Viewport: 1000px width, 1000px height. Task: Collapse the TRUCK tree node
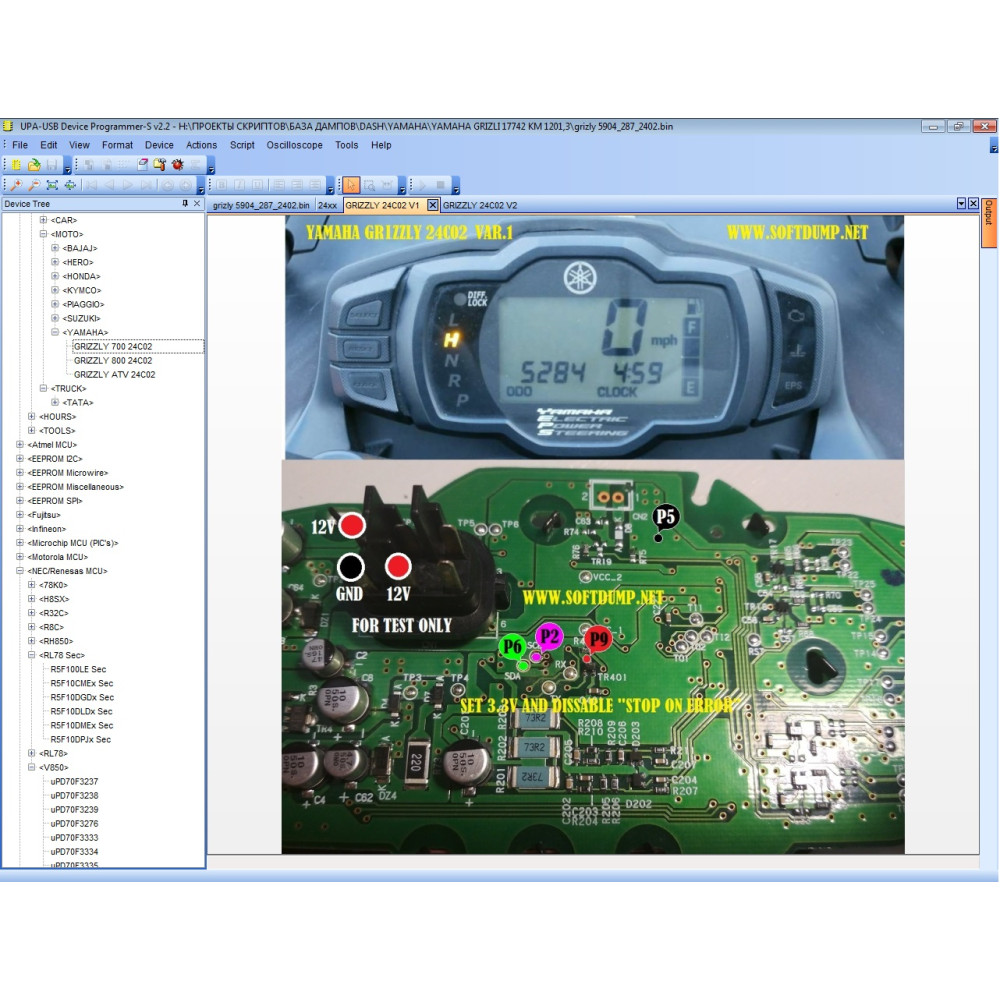pyautogui.click(x=43, y=388)
